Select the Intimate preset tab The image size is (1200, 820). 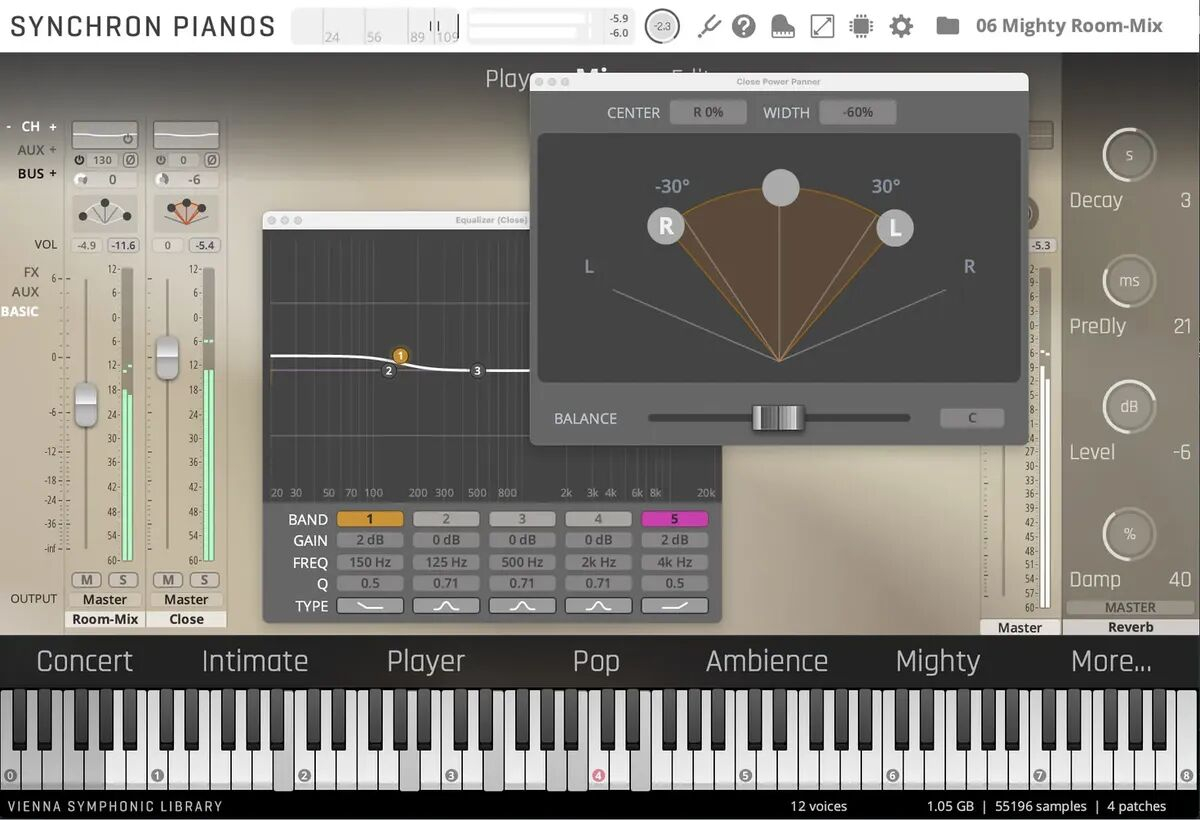[255, 661]
